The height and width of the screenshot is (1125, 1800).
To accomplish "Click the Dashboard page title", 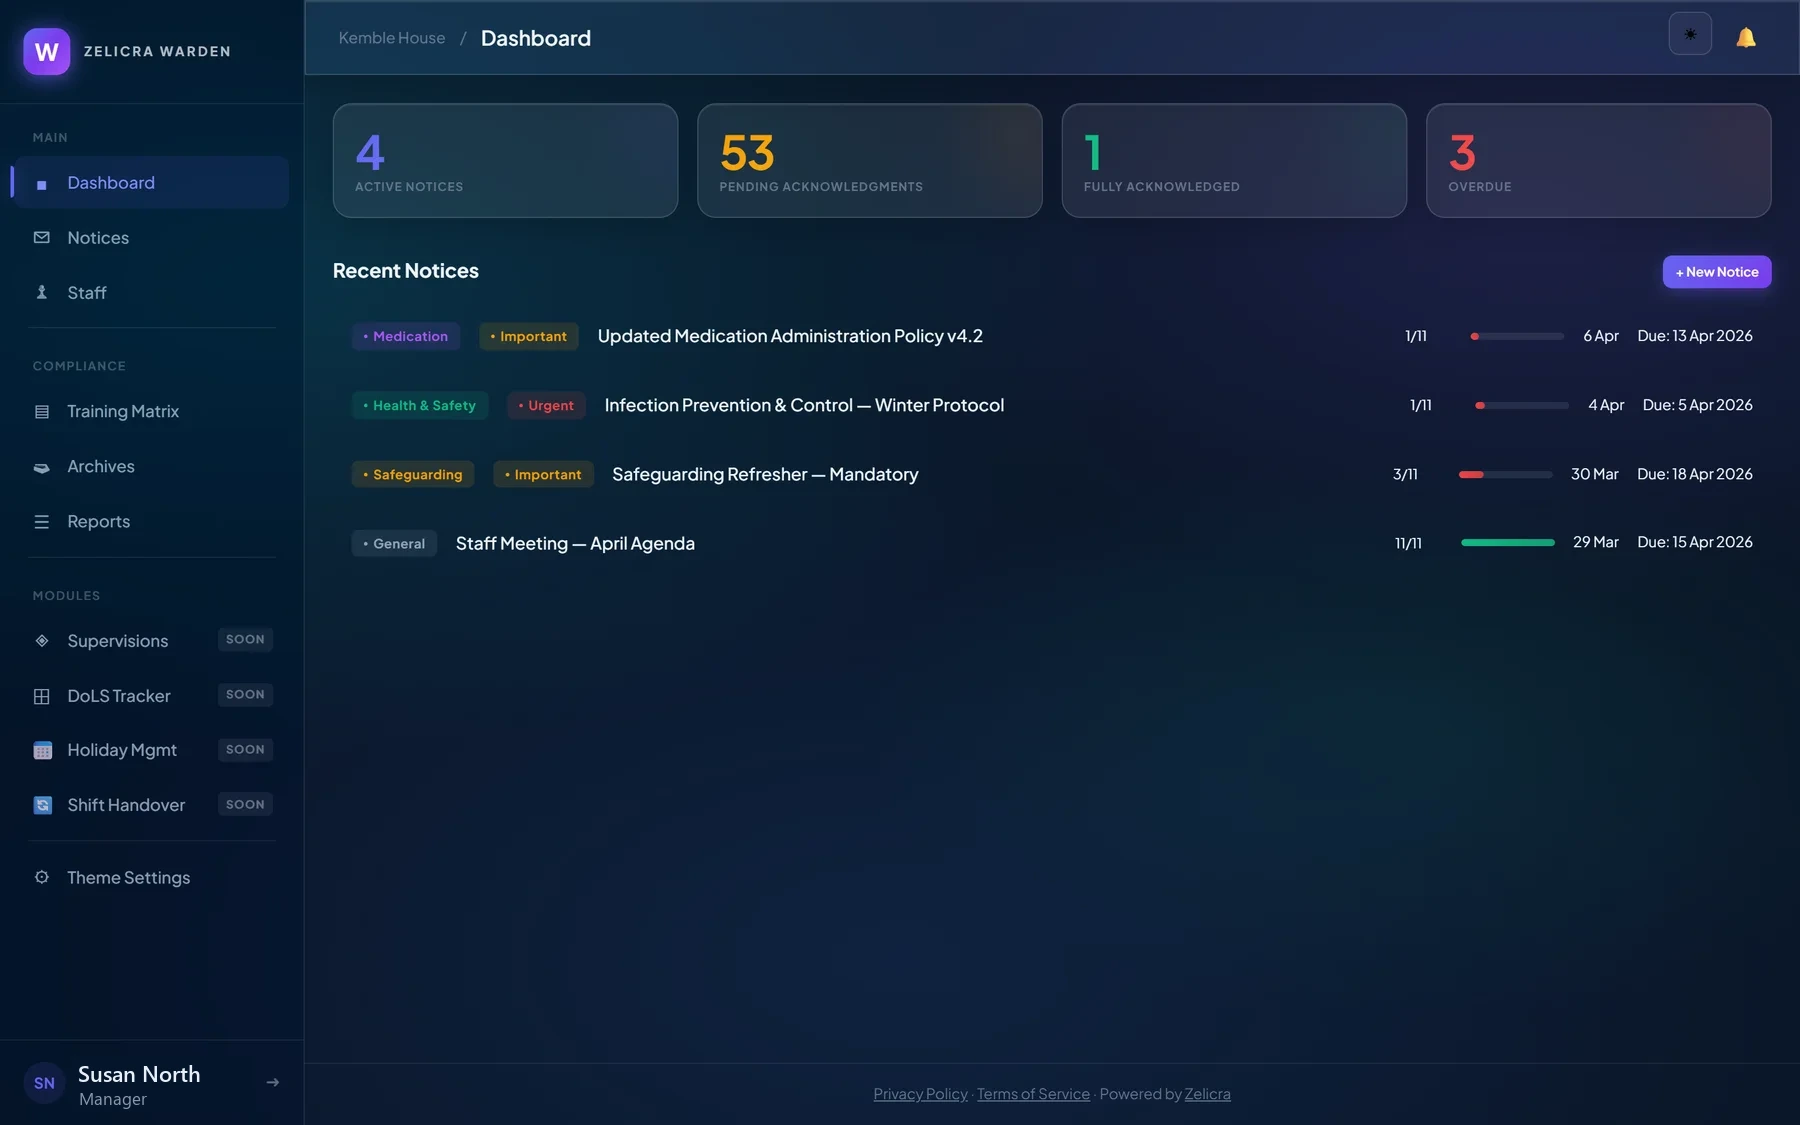I will pyautogui.click(x=536, y=38).
